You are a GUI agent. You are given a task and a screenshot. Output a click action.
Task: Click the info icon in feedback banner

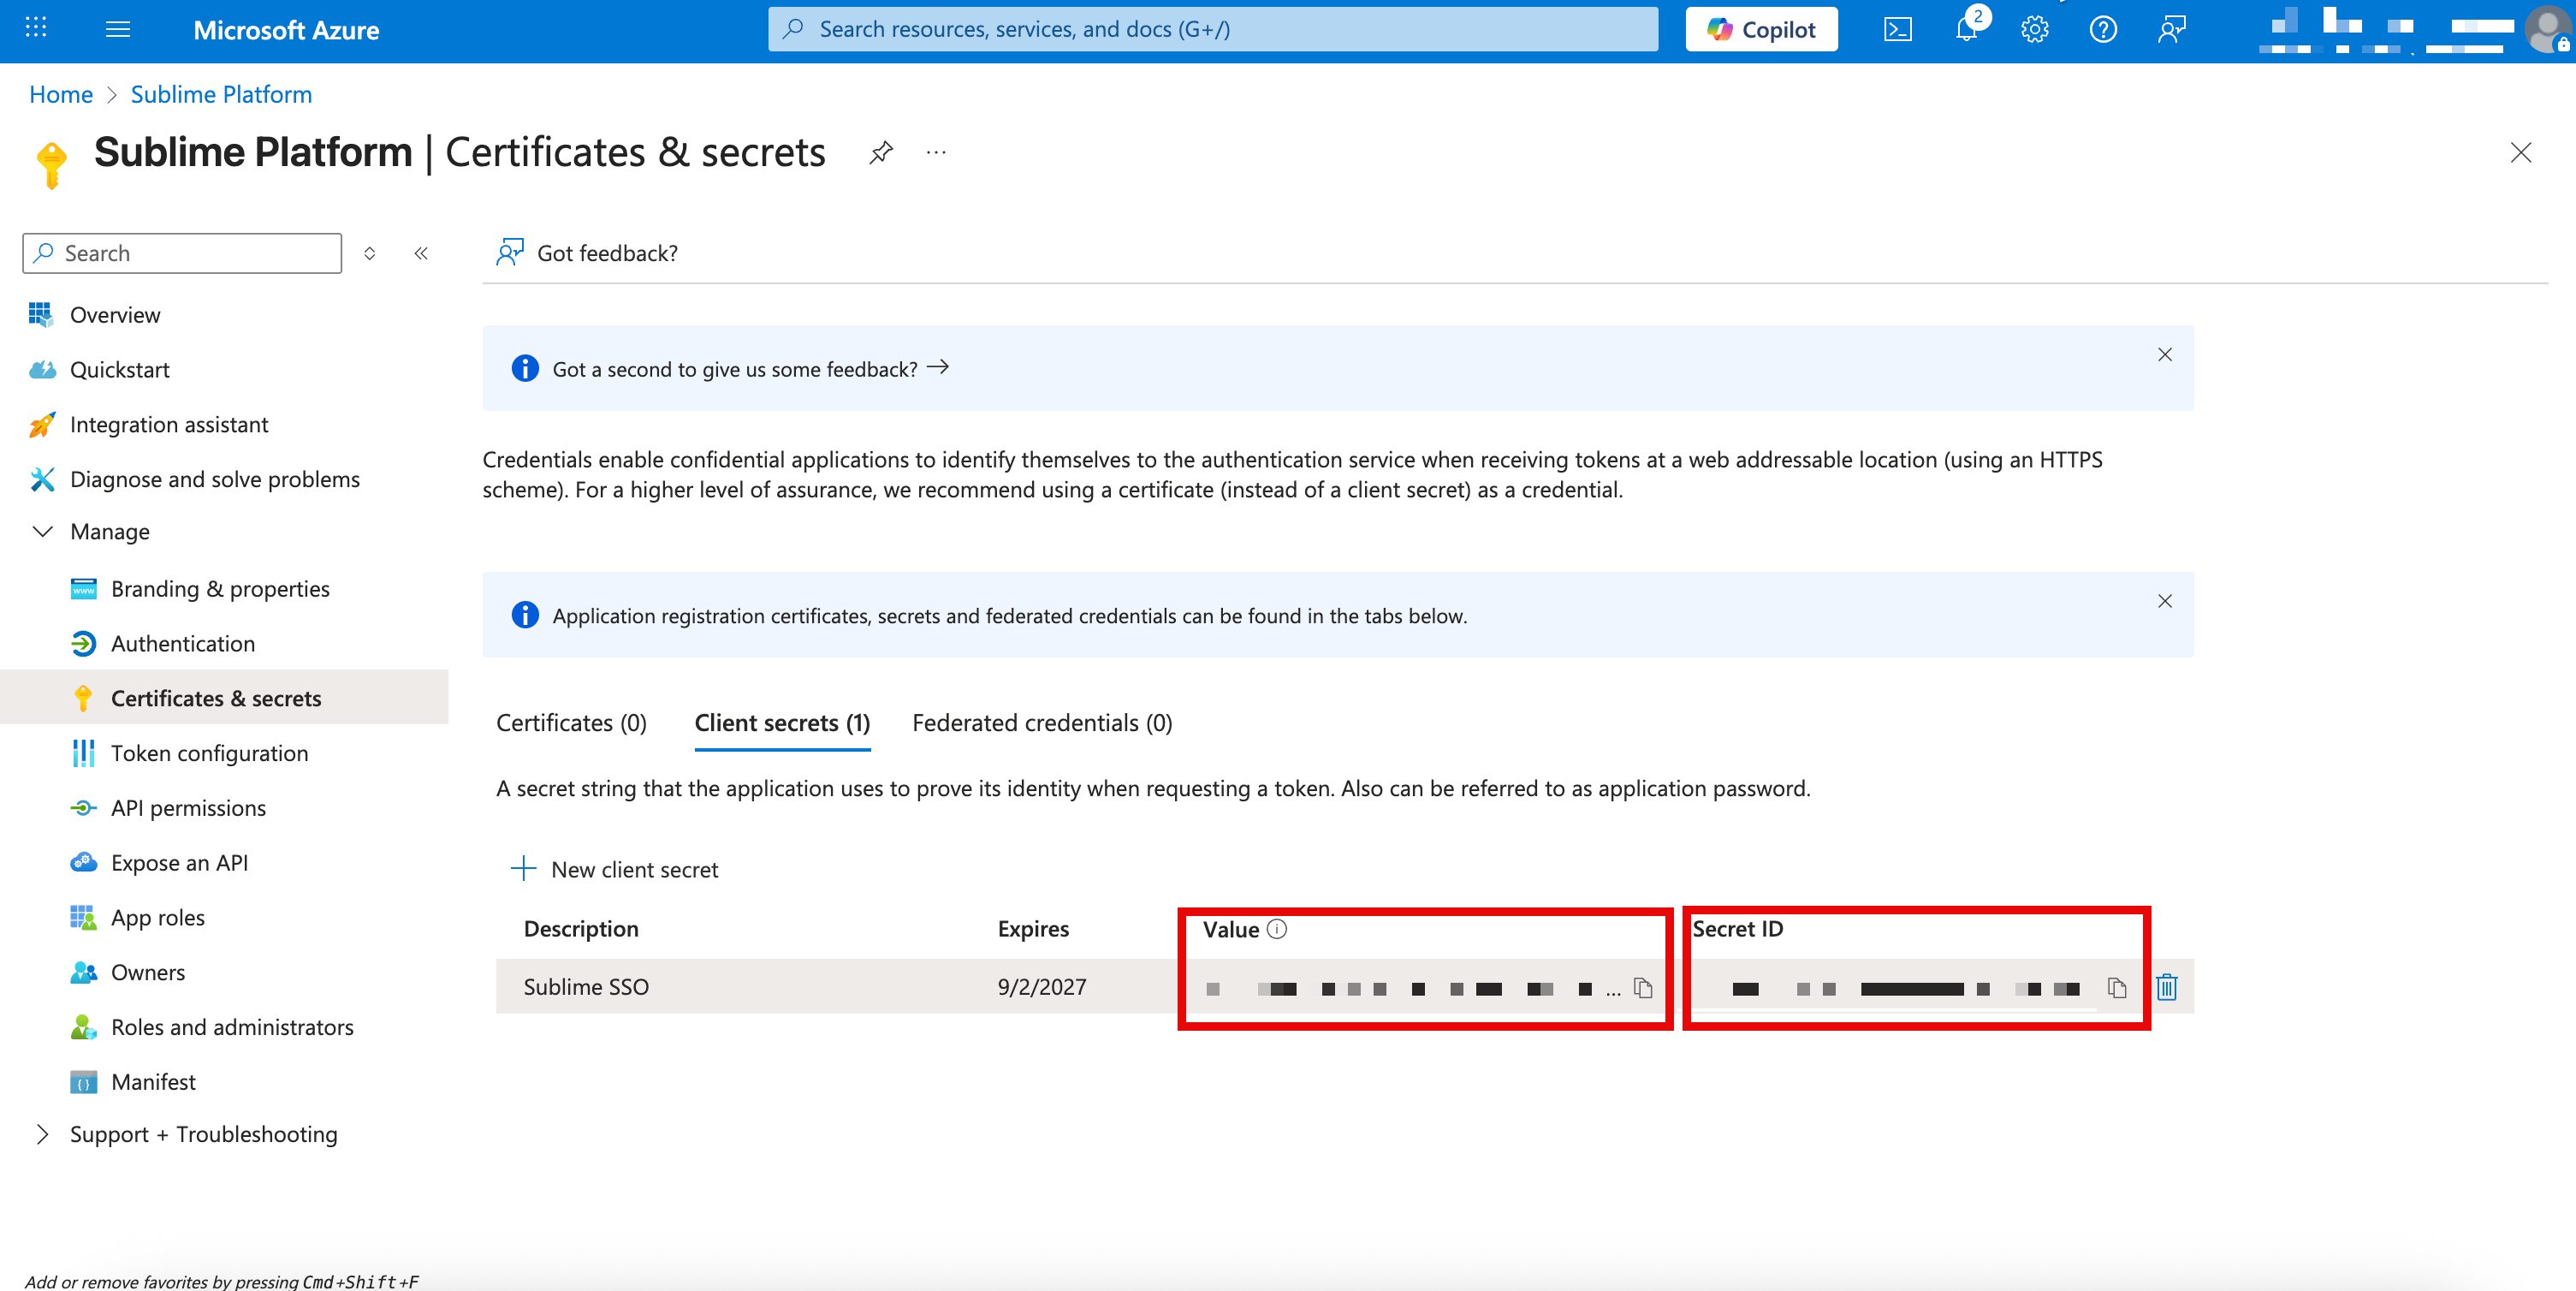525,368
